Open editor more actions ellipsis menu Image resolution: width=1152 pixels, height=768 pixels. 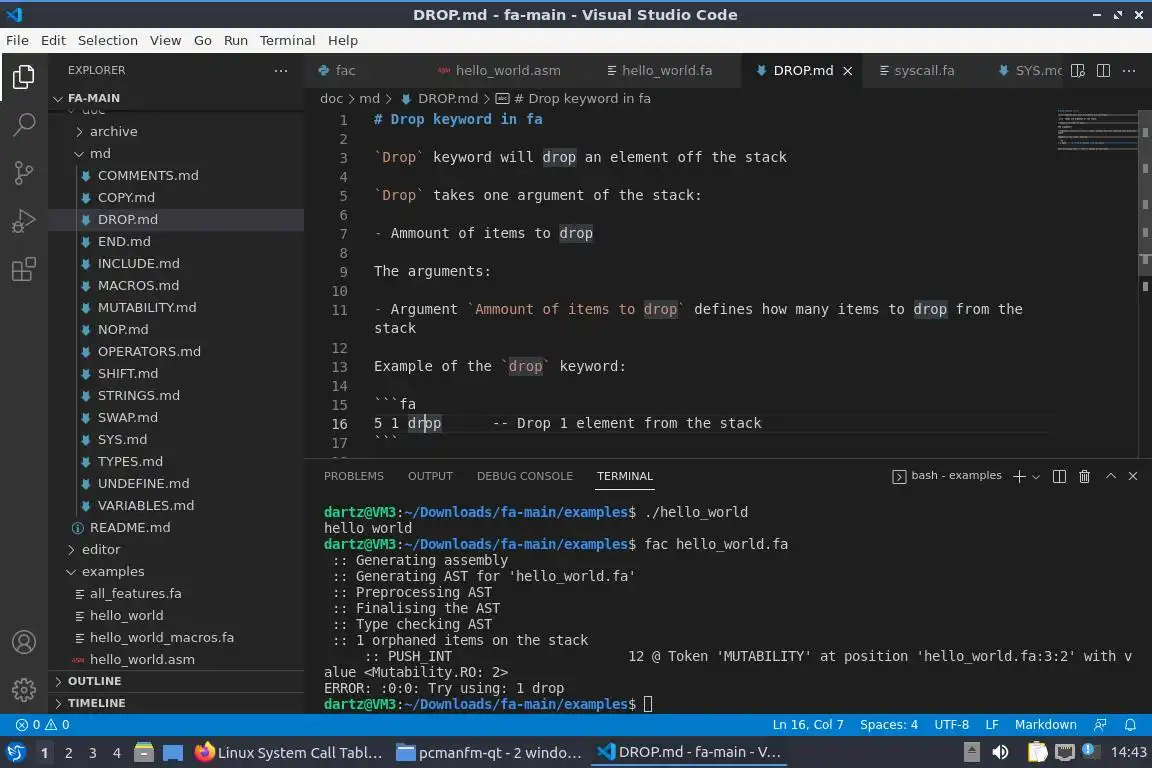pyautogui.click(x=1129, y=71)
